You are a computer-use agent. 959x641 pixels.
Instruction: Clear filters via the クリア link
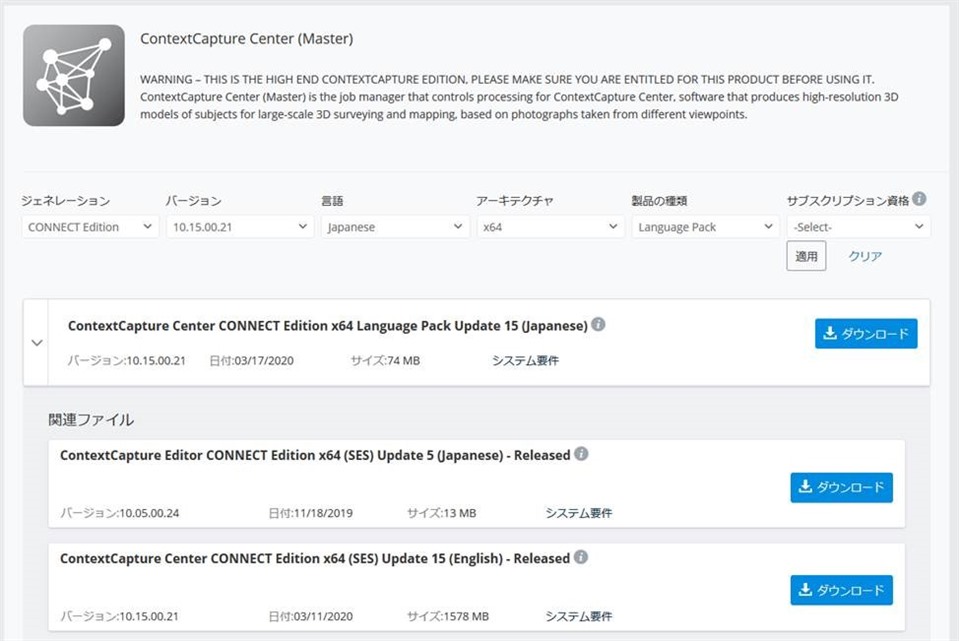point(865,256)
